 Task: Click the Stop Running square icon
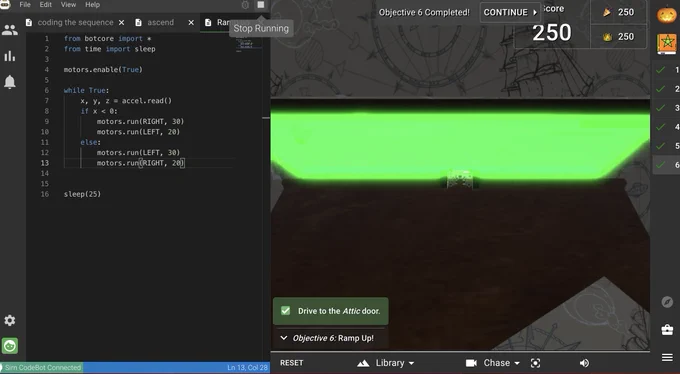click(261, 5)
